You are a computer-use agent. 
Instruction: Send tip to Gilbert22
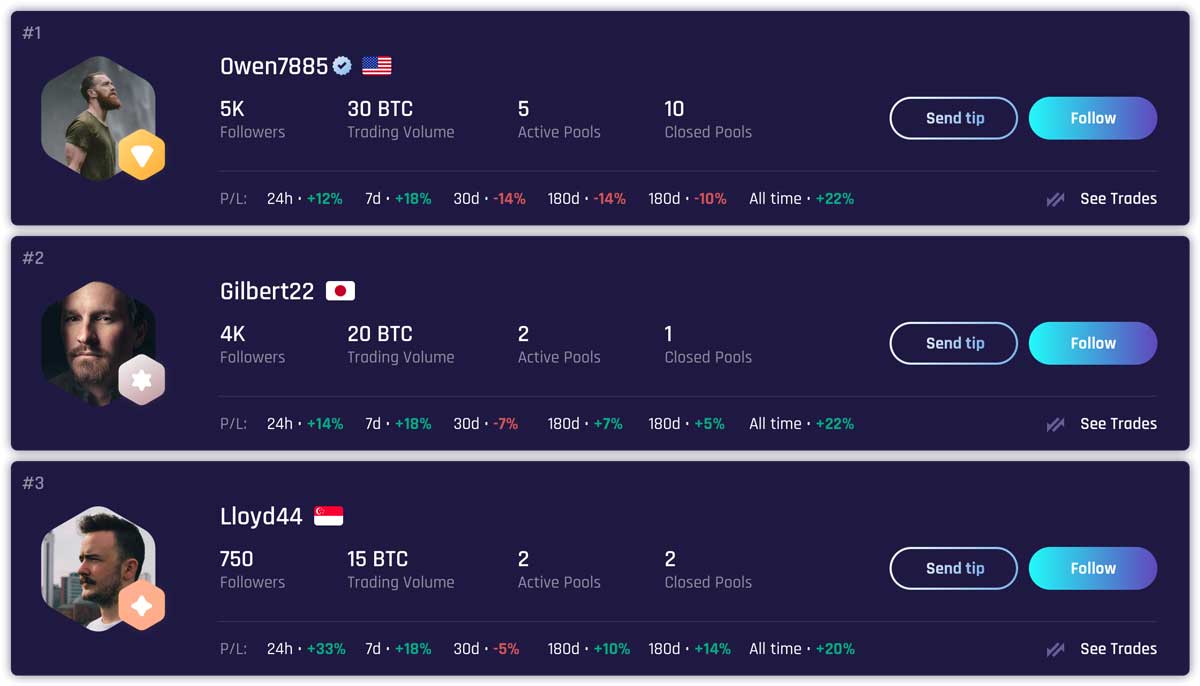[954, 343]
